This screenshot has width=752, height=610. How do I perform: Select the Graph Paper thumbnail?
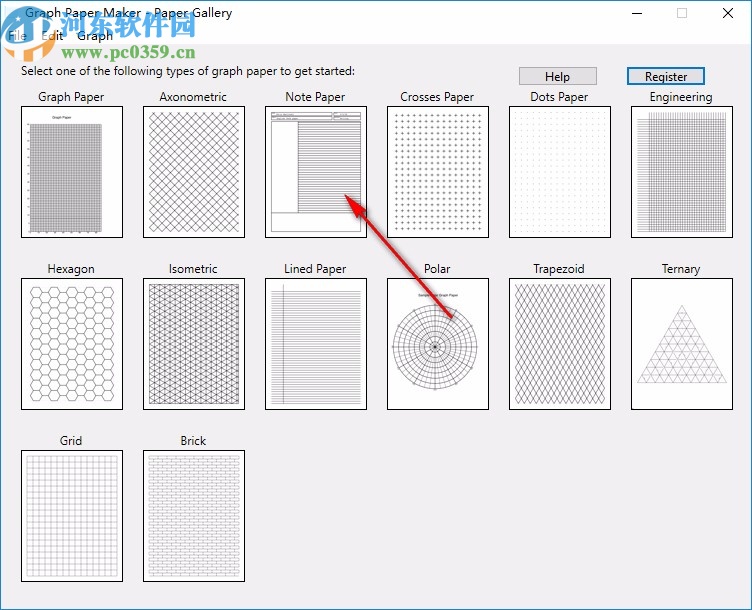click(x=72, y=172)
